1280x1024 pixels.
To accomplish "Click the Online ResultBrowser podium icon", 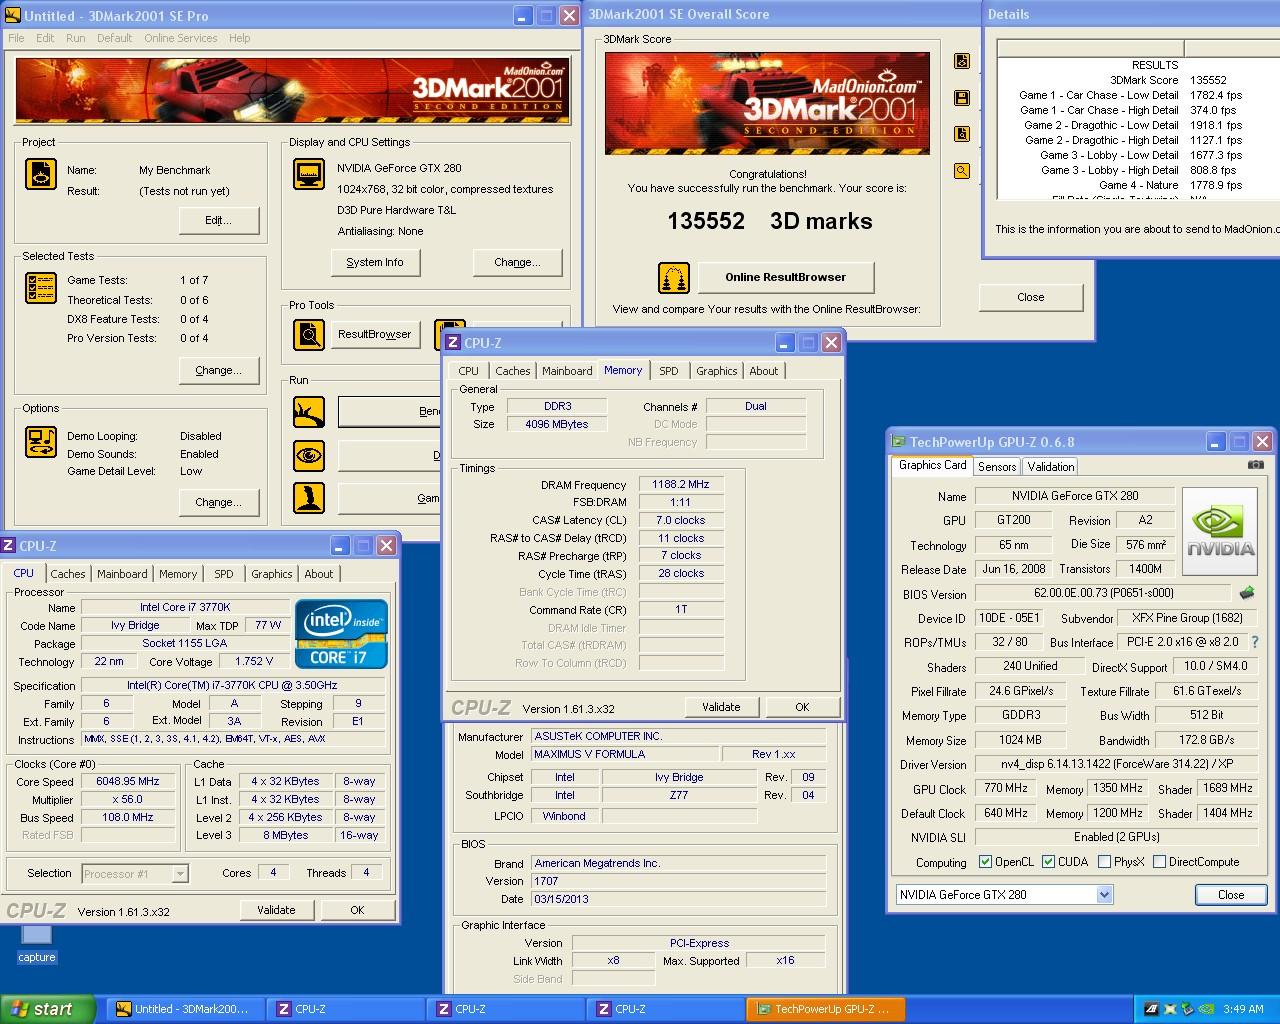I will 674,278.
